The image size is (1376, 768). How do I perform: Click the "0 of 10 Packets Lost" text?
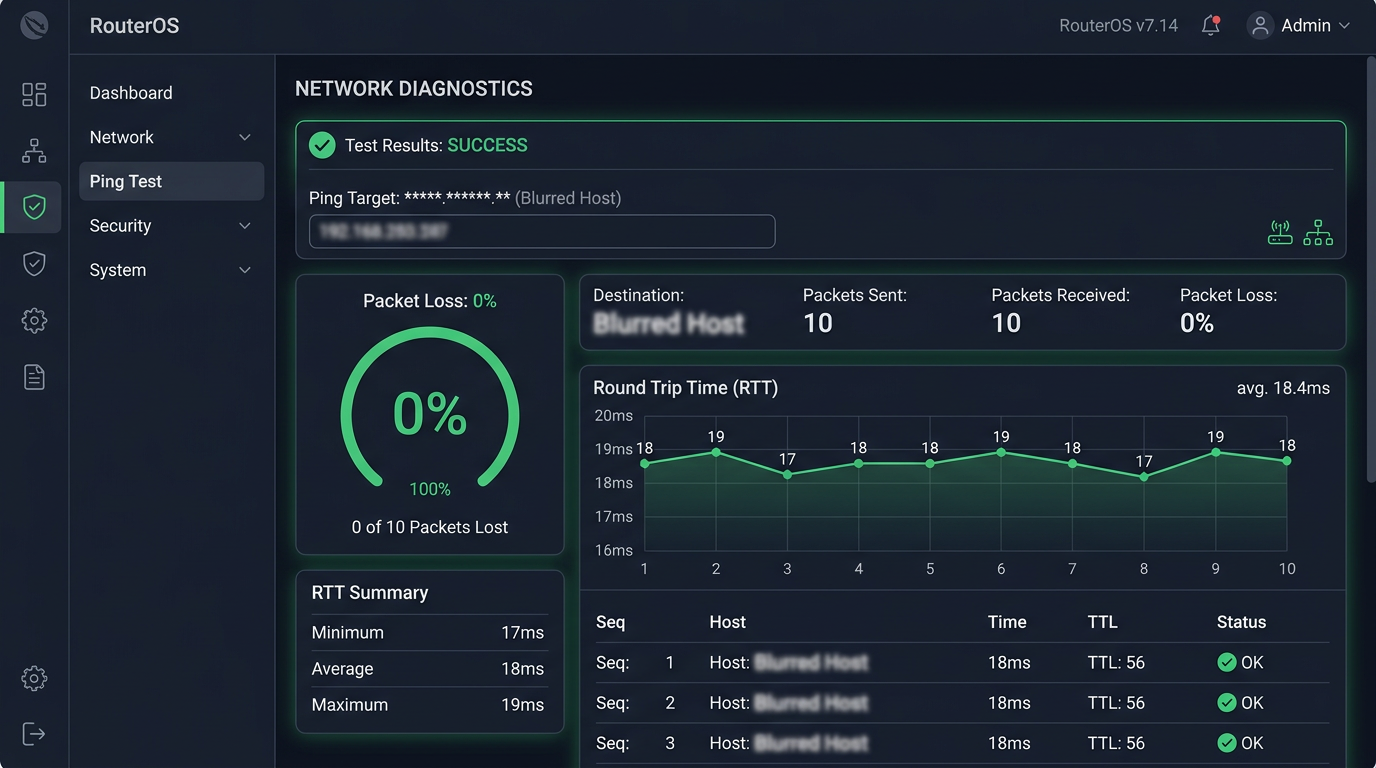tap(430, 527)
